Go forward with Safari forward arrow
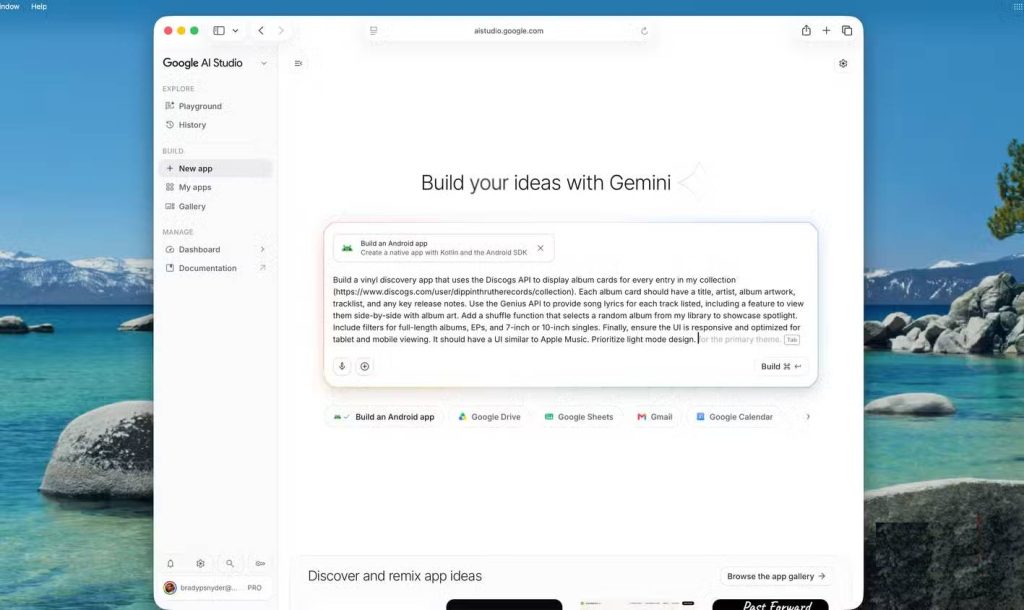The image size is (1024, 610). (281, 31)
